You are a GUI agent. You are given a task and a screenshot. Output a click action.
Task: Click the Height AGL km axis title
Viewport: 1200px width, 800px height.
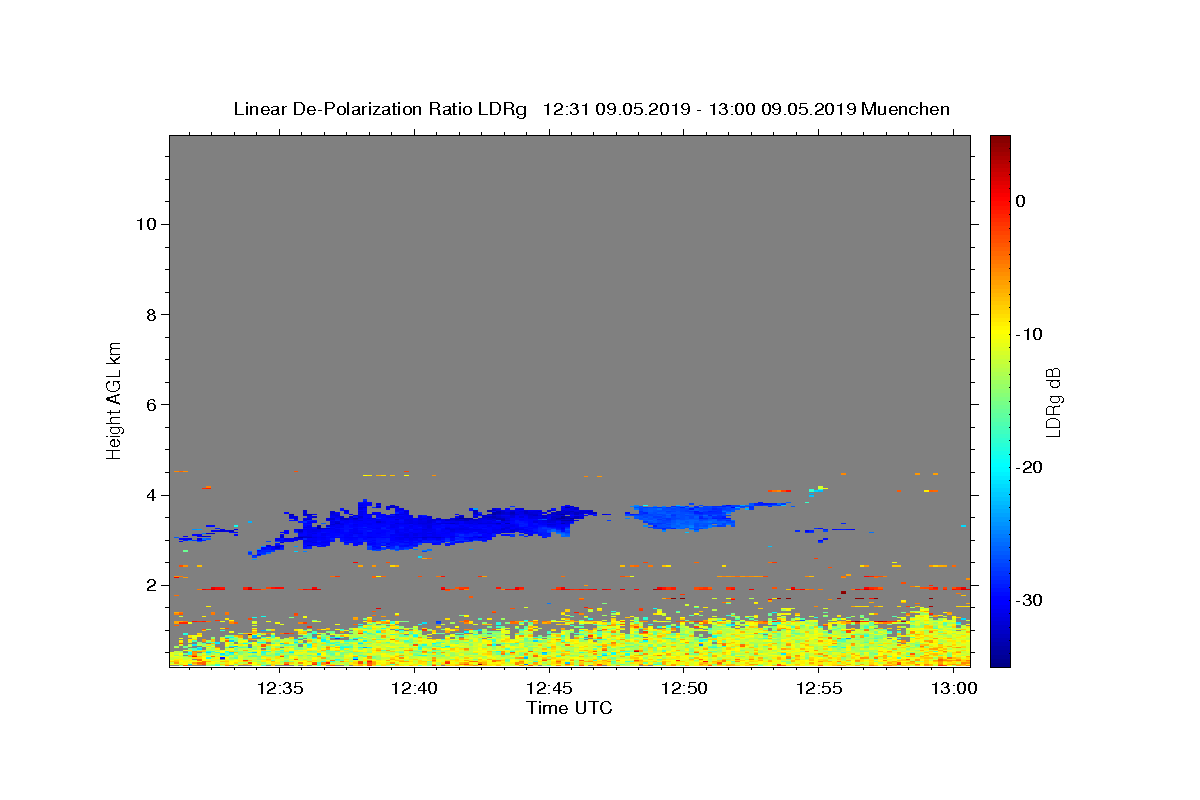[x=114, y=400]
